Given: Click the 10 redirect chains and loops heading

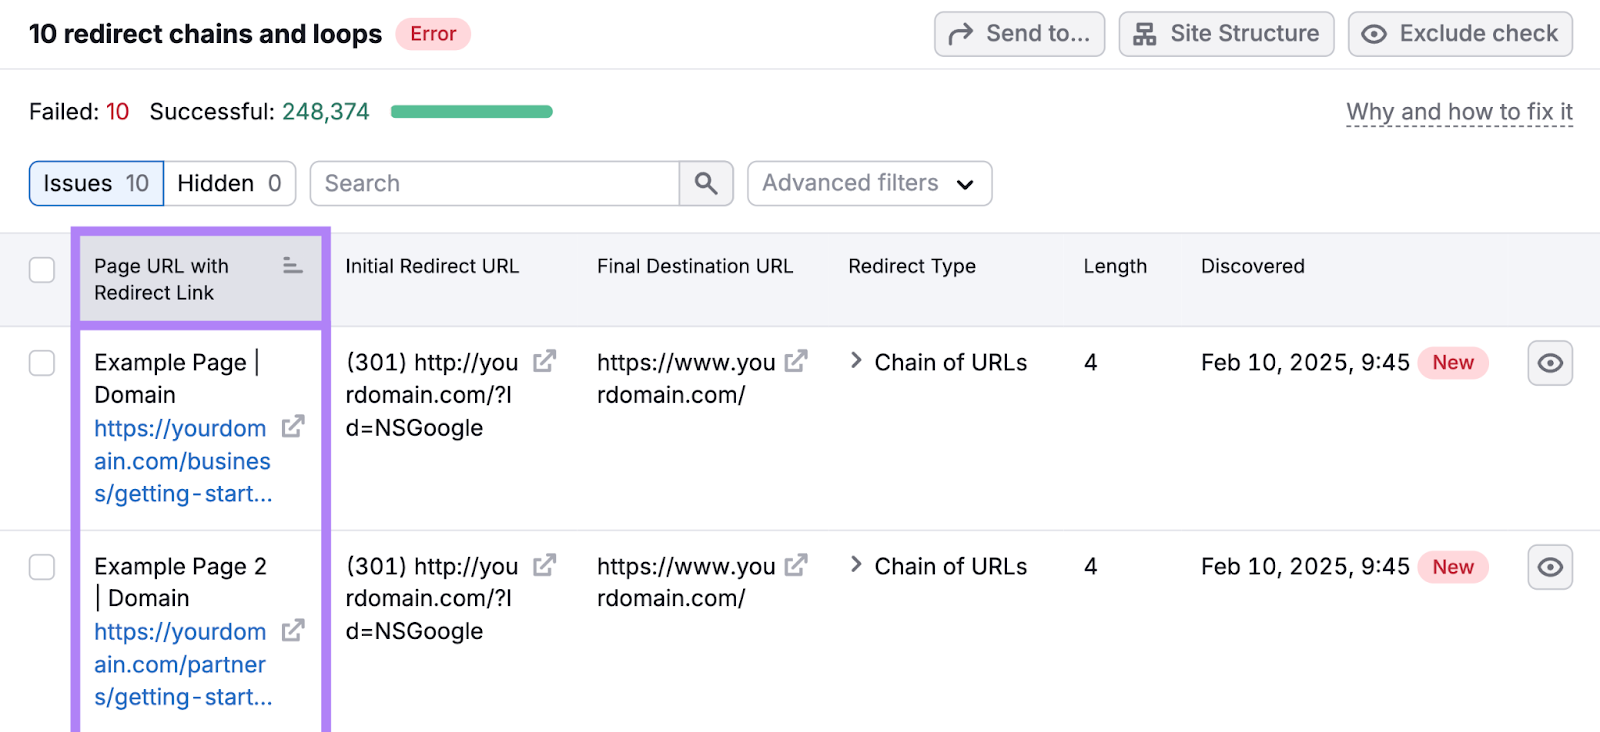Looking at the screenshot, I should [x=205, y=34].
